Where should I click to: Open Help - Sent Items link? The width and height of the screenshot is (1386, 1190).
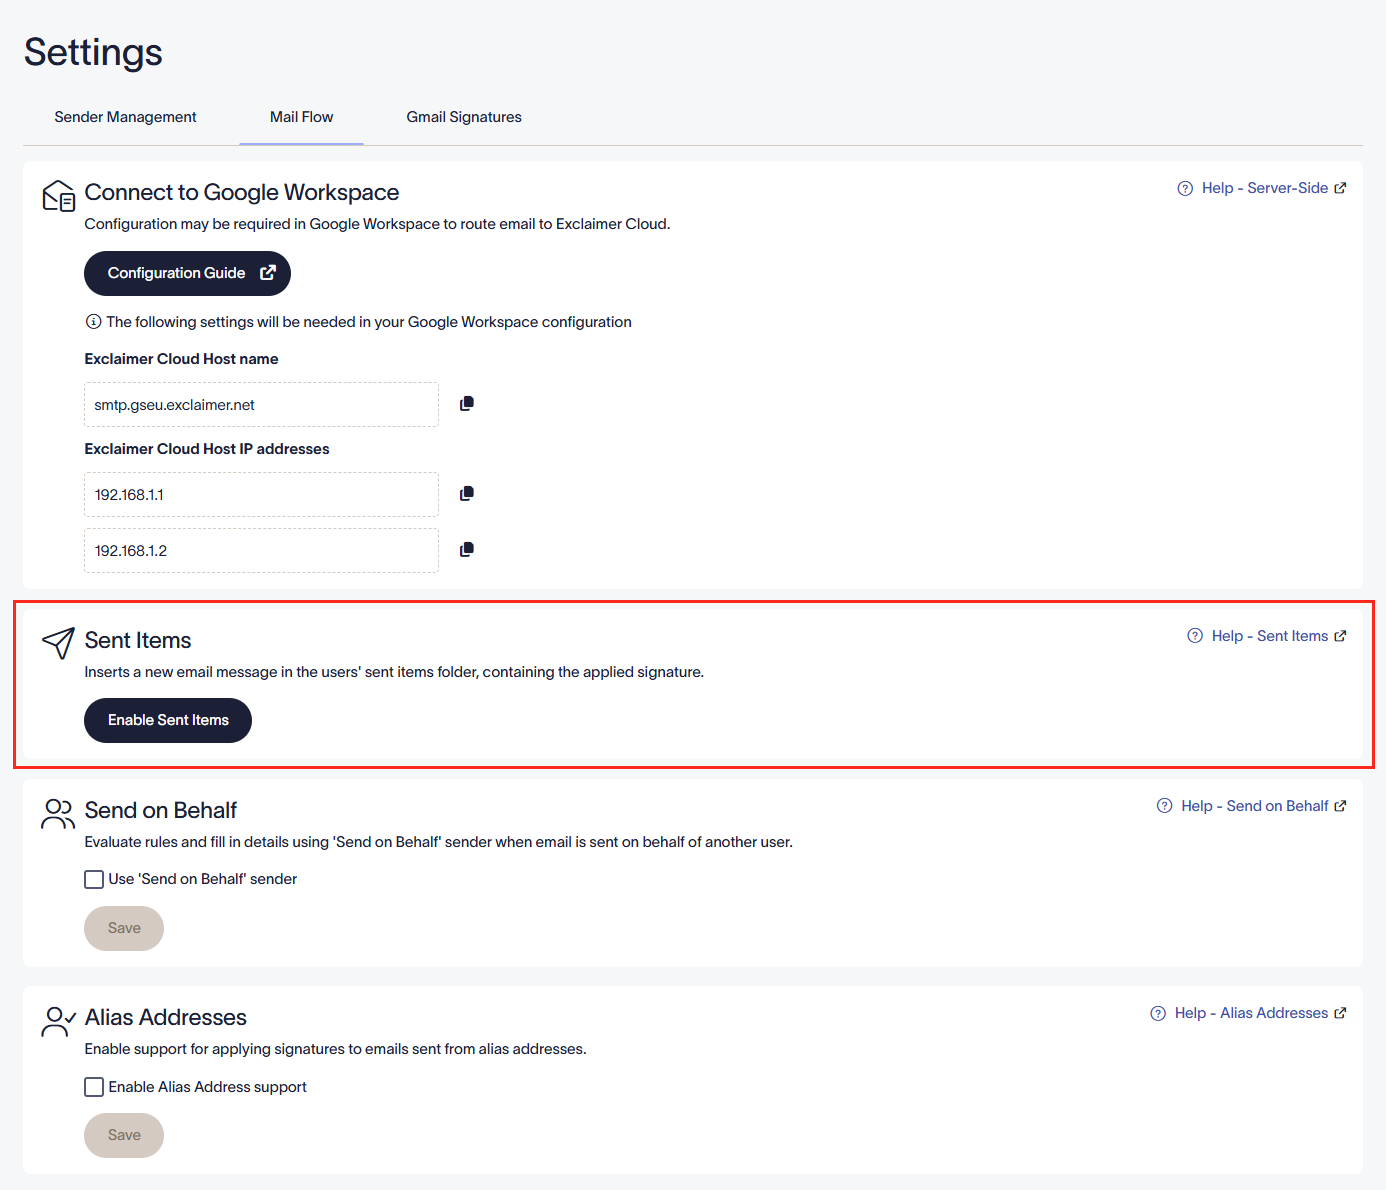(1269, 636)
